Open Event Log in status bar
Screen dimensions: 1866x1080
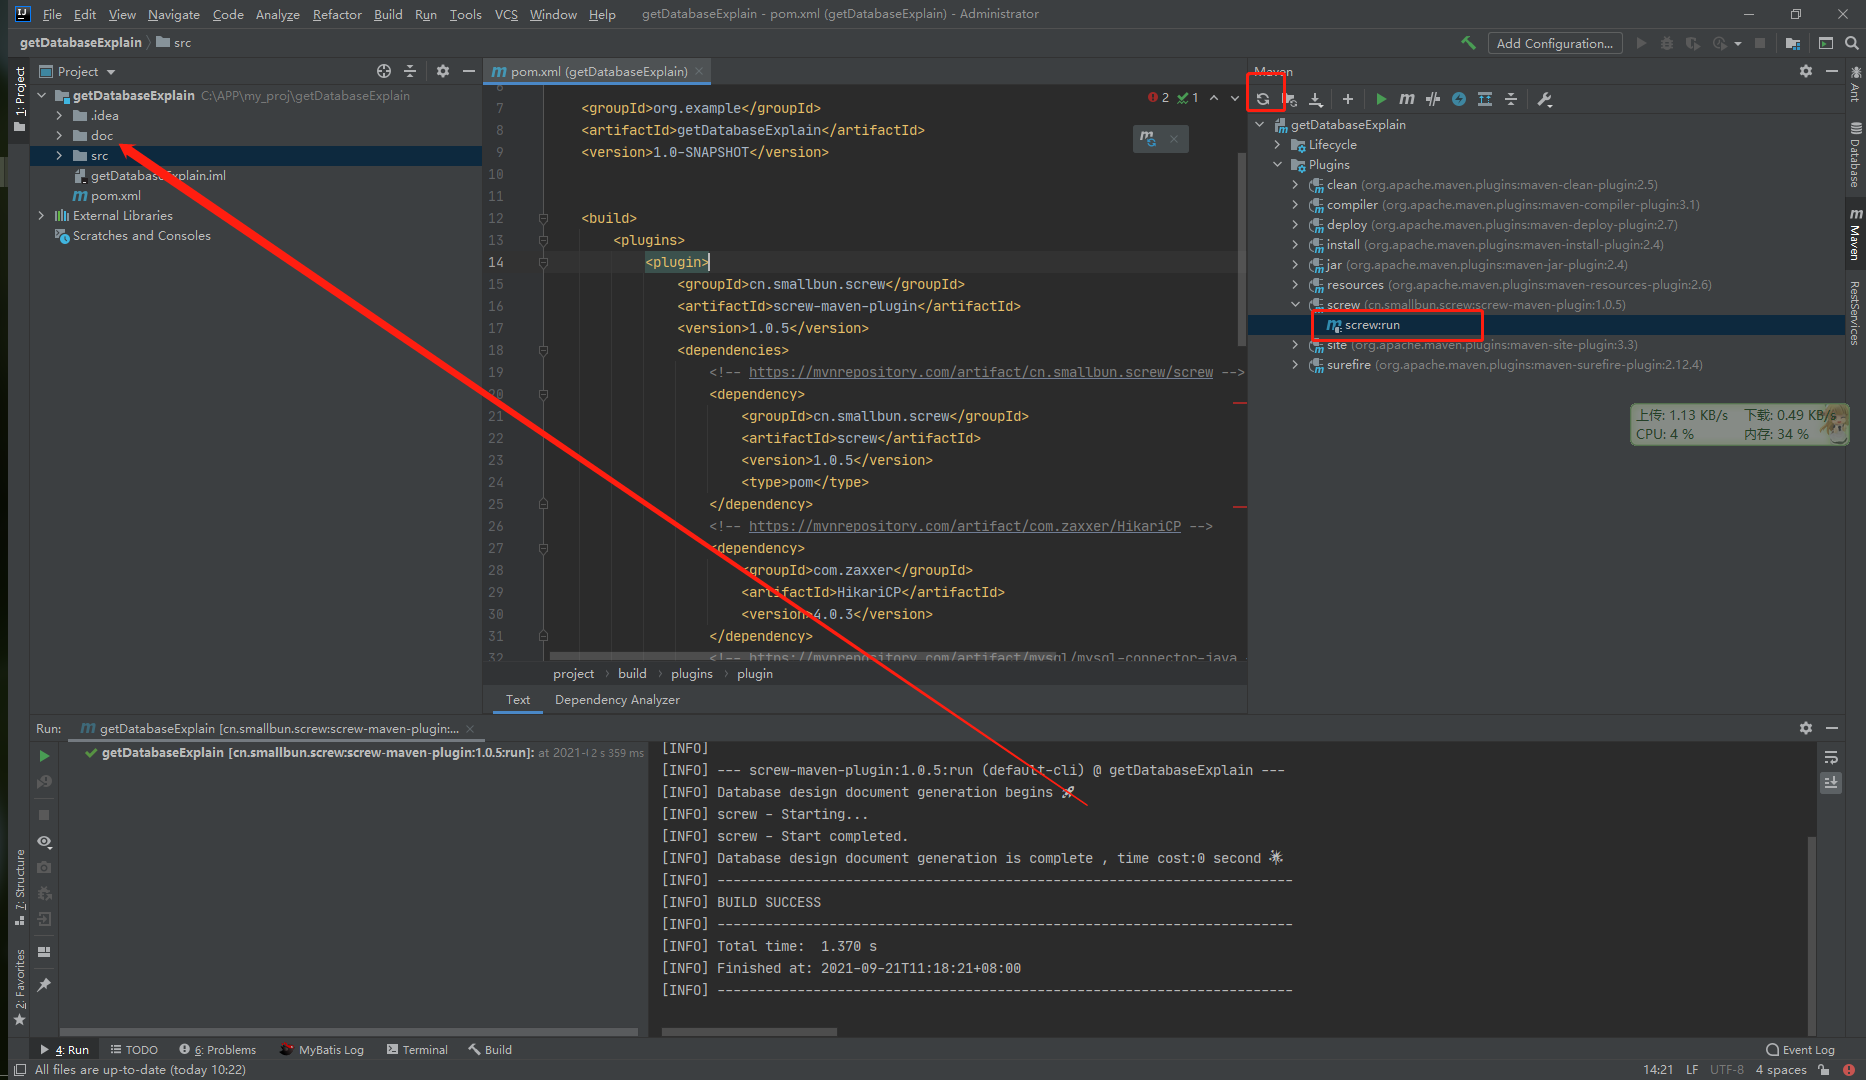[1801, 1050]
